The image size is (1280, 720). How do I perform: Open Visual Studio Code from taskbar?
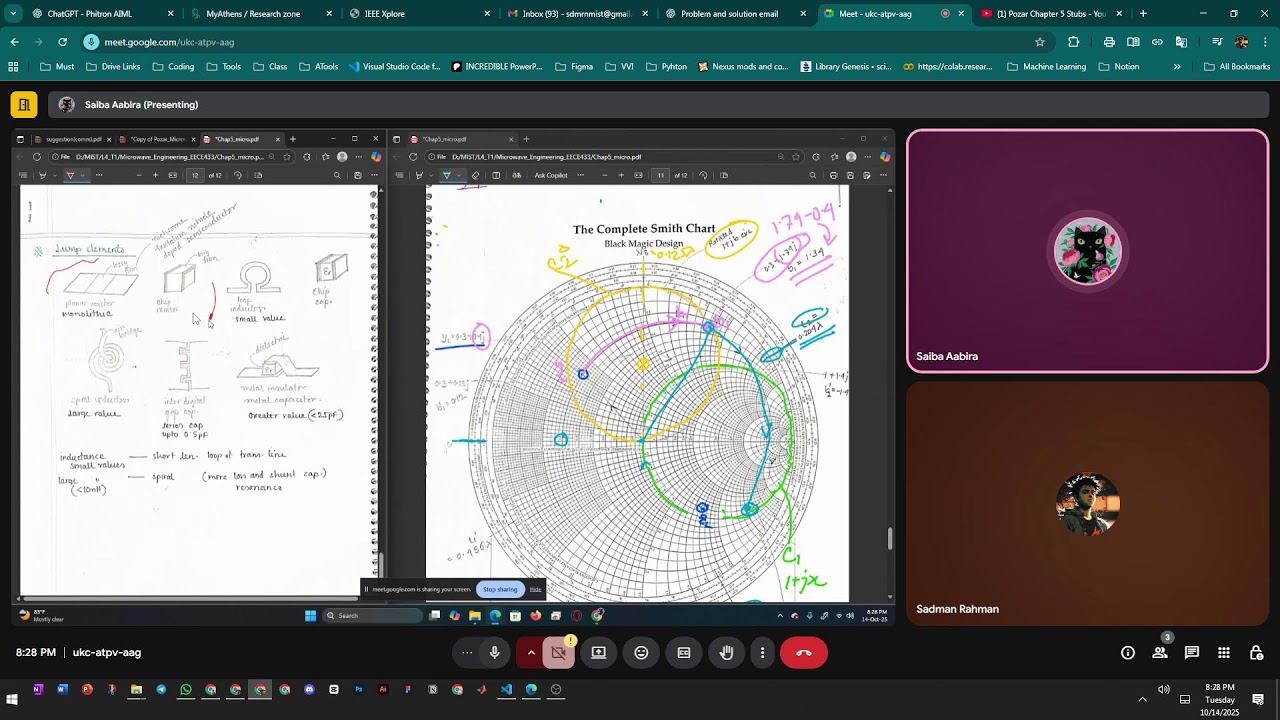(507, 689)
